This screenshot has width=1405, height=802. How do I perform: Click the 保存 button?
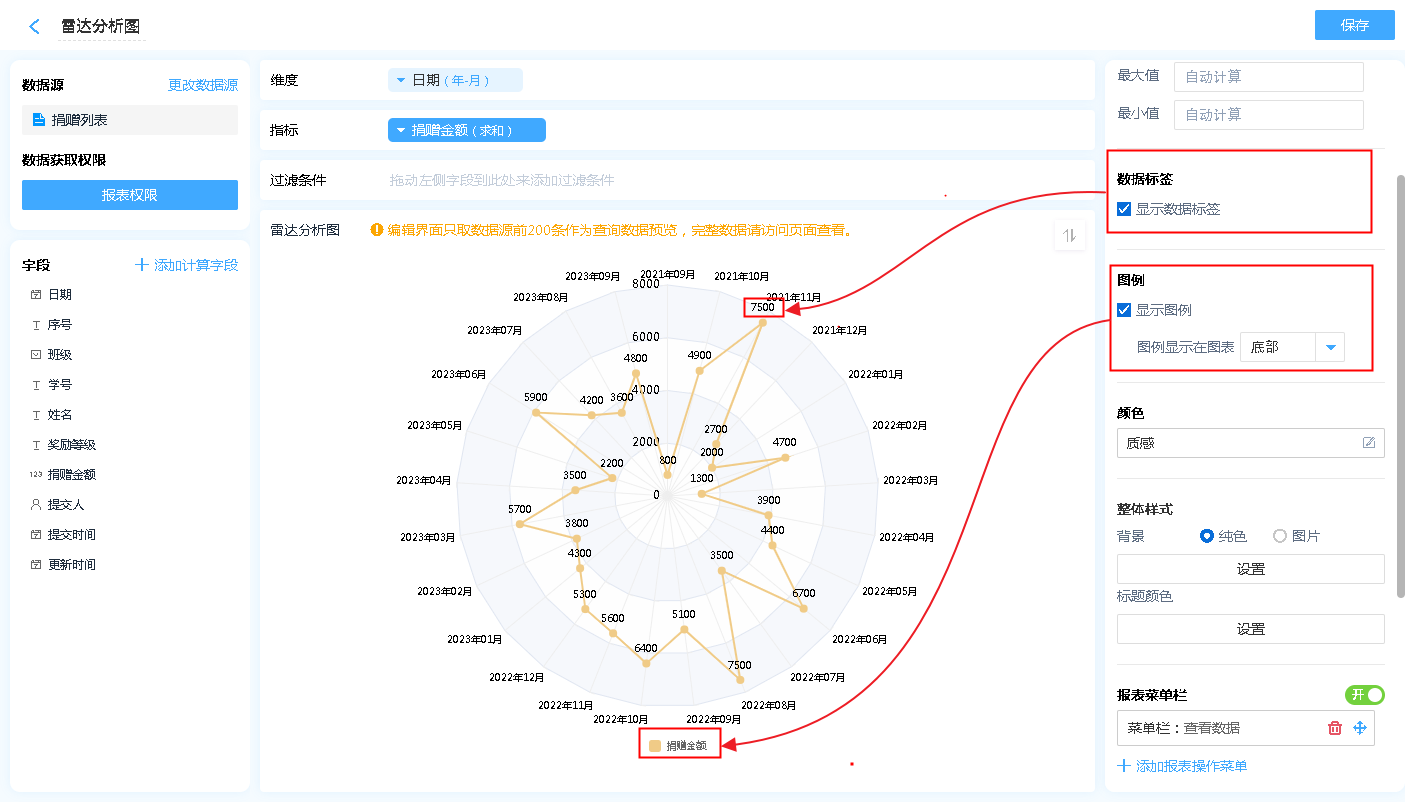tap(1354, 26)
